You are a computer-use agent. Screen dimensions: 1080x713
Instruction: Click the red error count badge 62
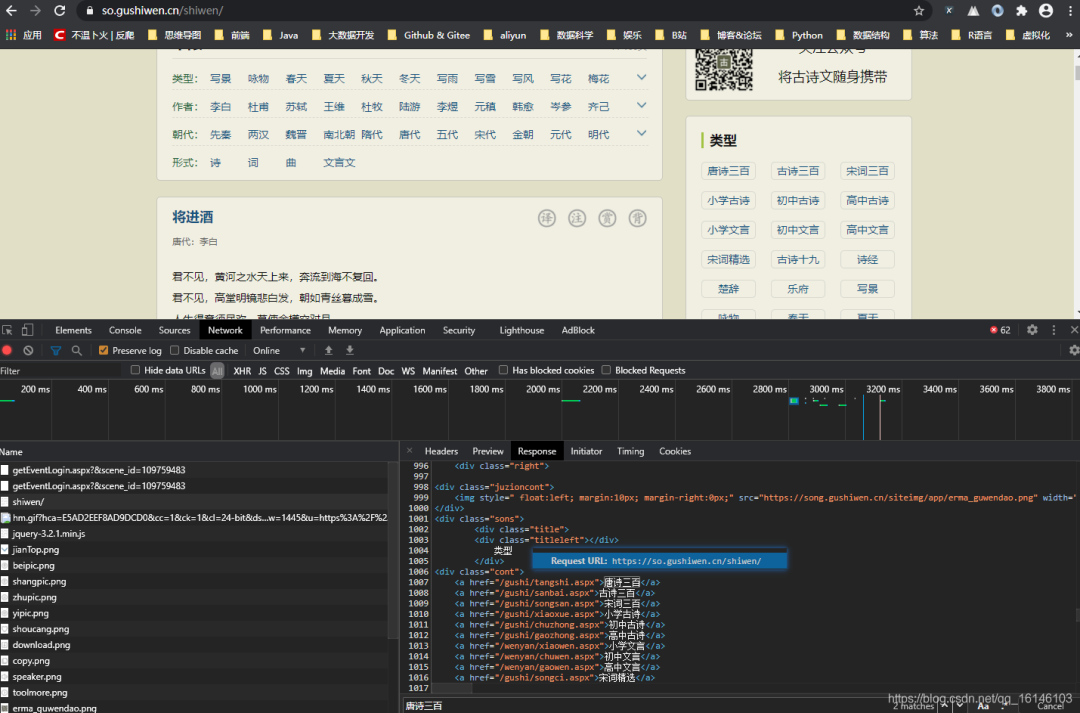pyautogui.click(x=1000, y=331)
